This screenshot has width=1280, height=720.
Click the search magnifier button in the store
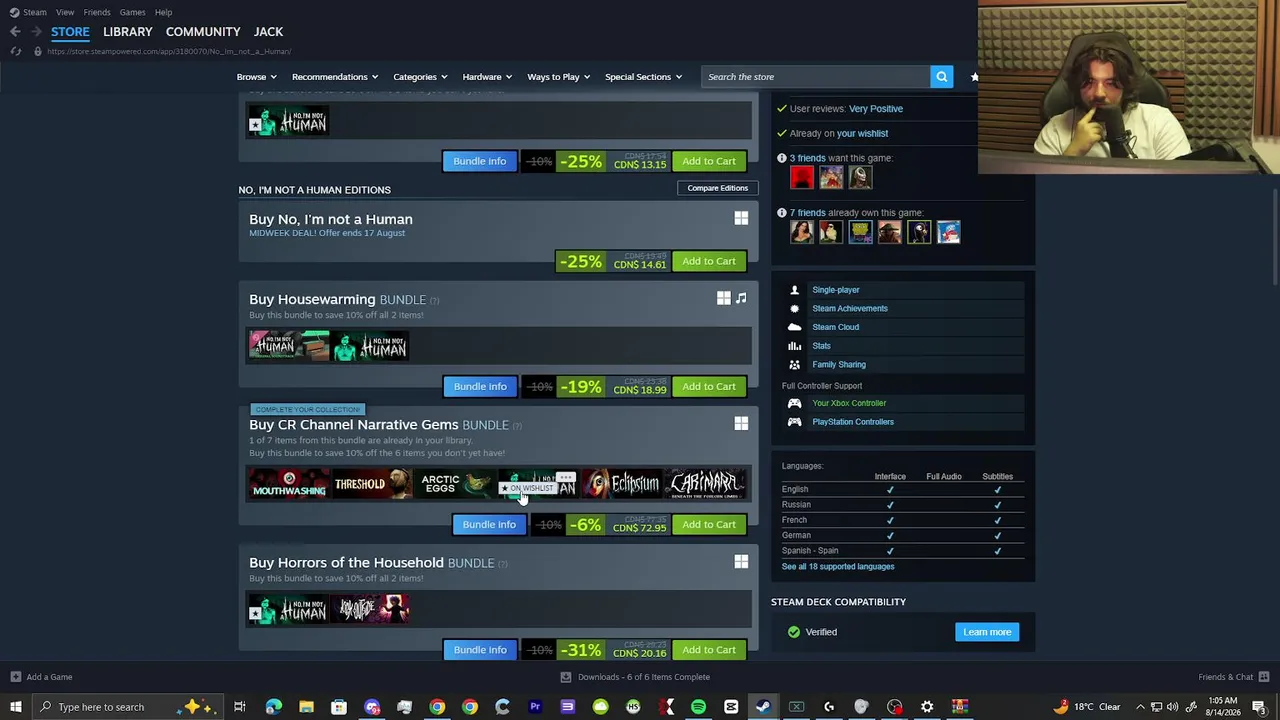click(x=941, y=77)
